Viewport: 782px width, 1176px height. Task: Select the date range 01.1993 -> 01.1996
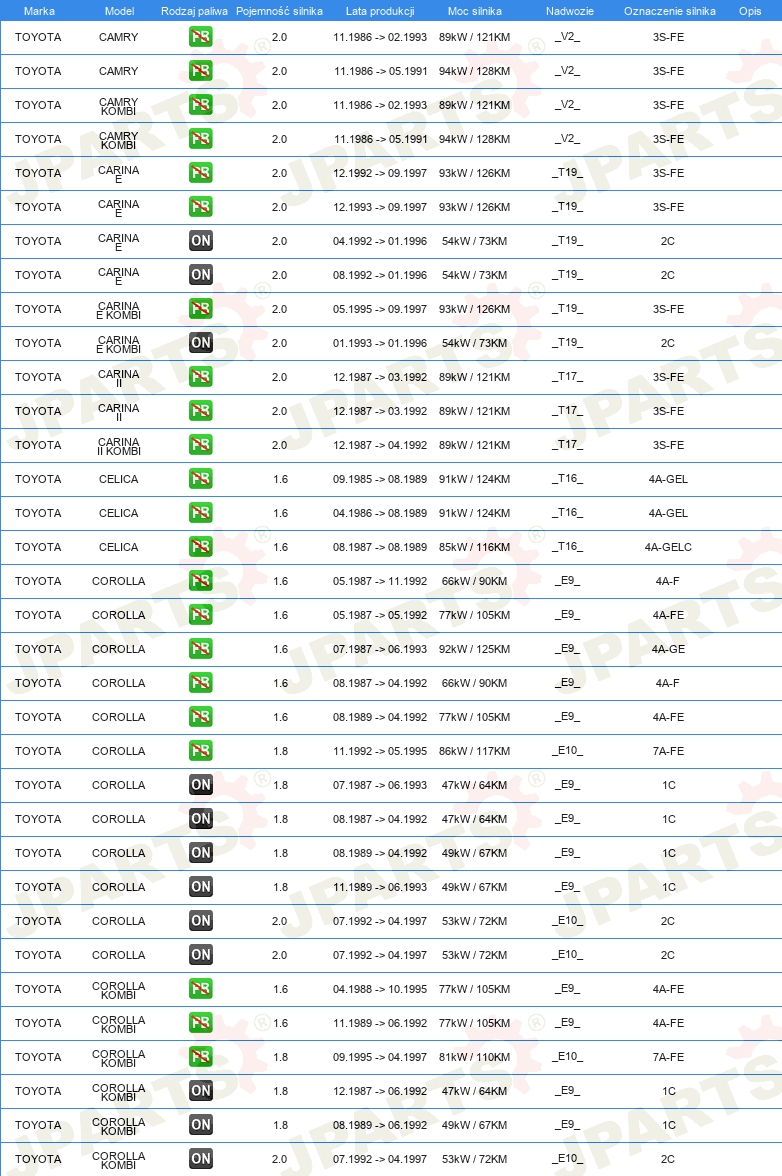pyautogui.click(x=380, y=343)
